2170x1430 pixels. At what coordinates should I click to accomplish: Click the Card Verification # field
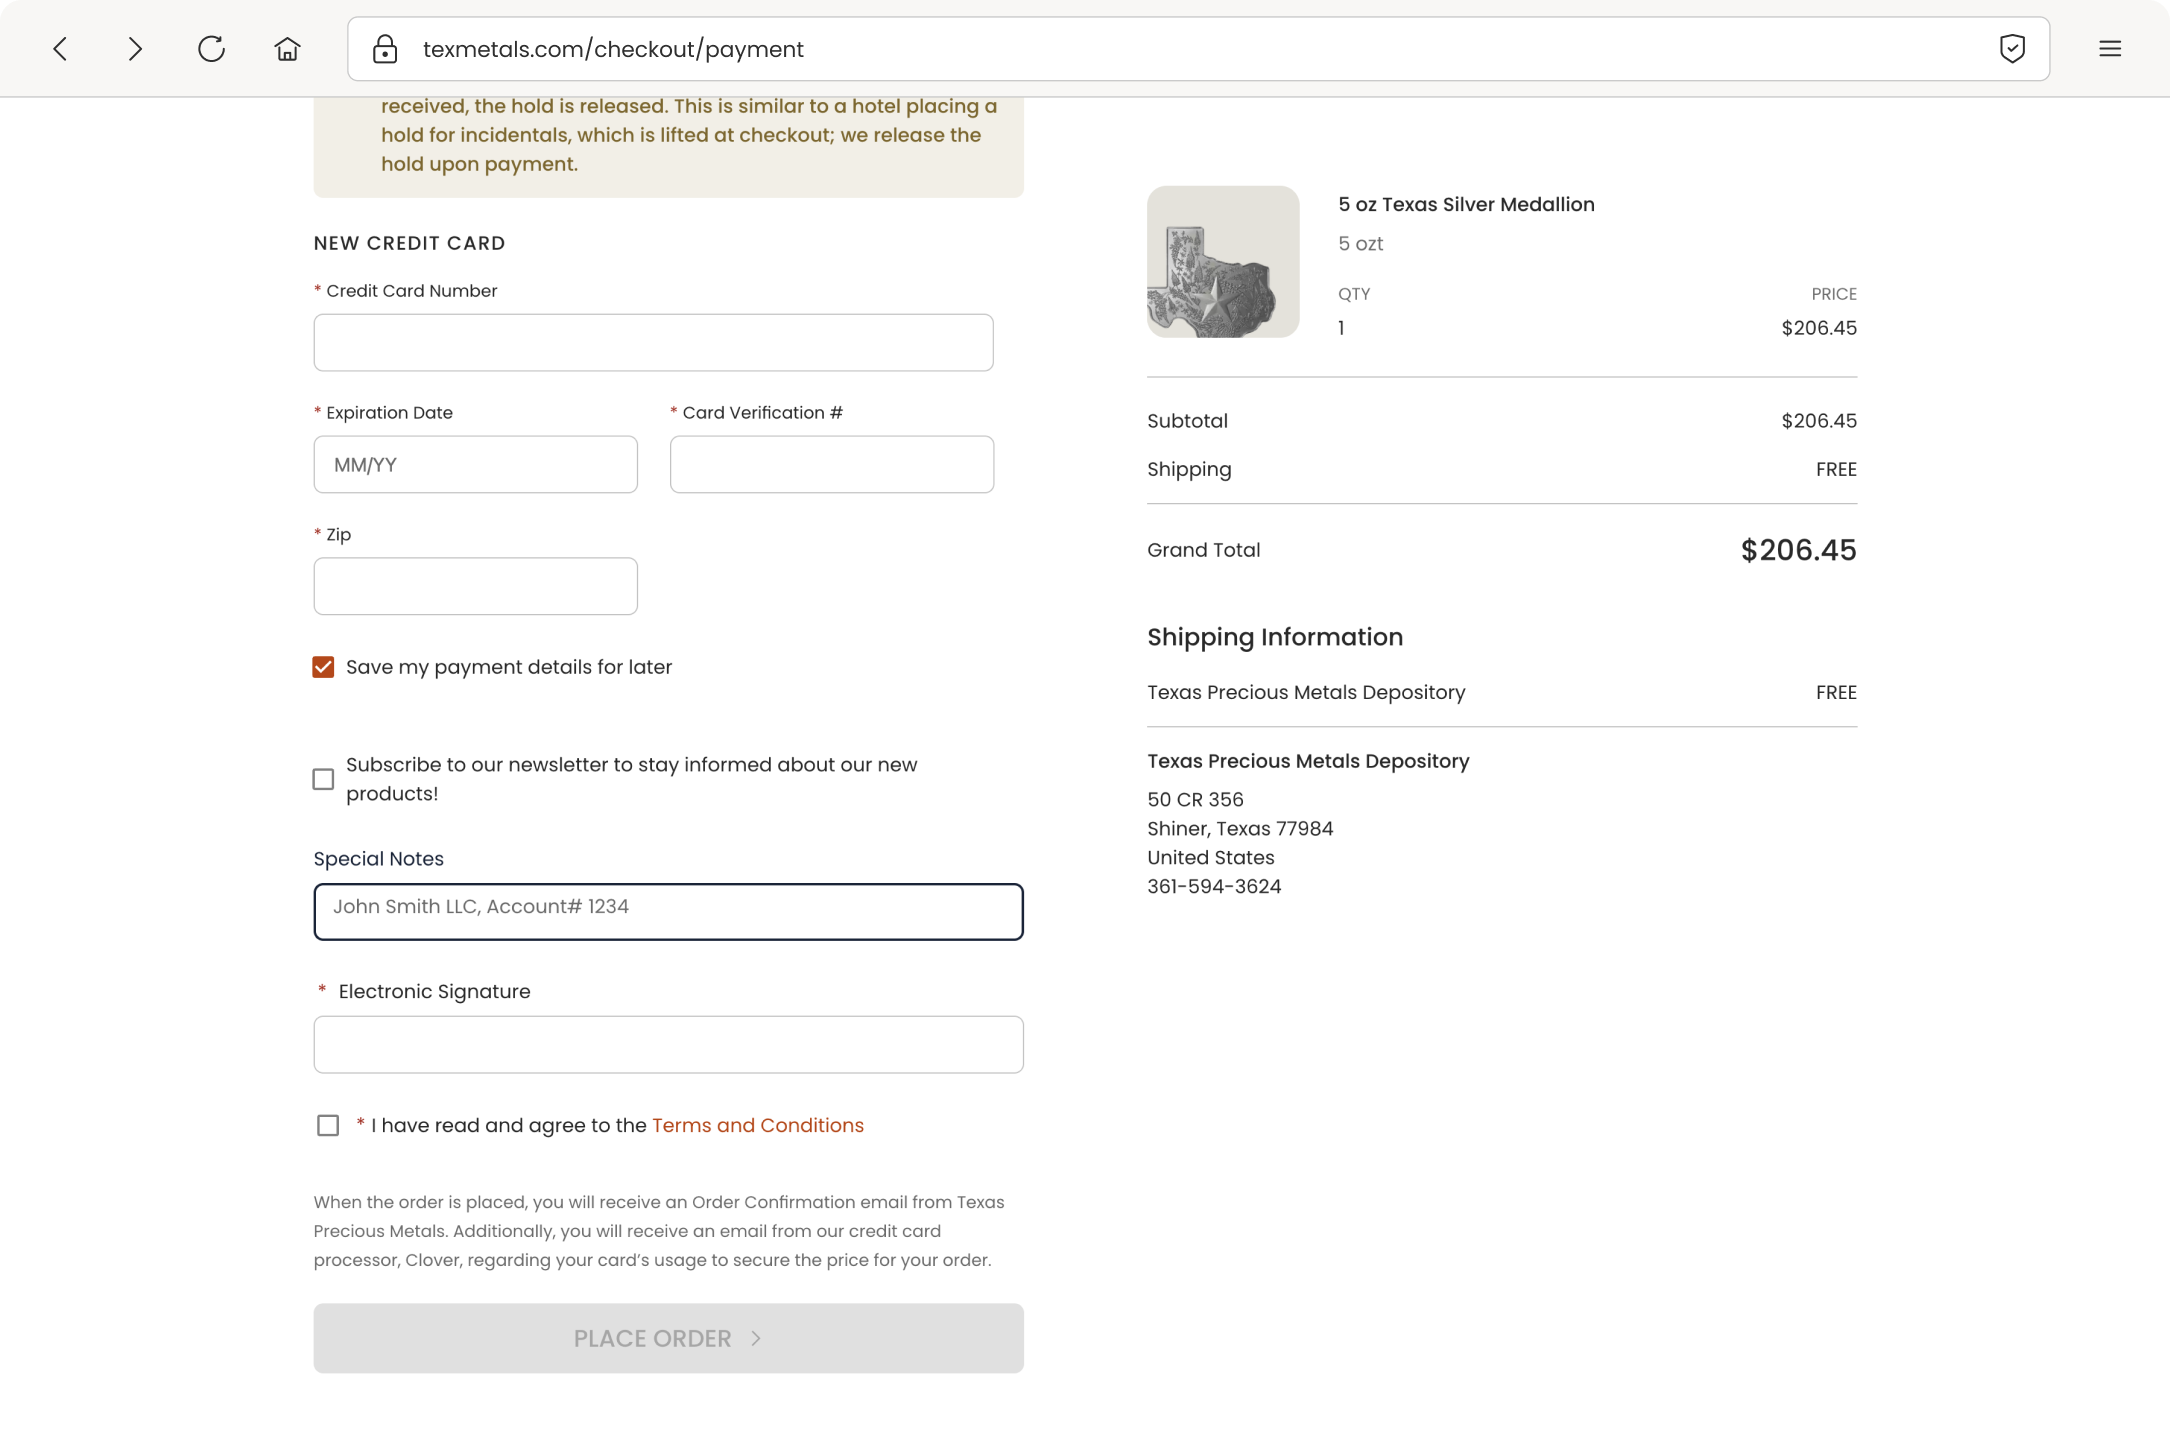[x=831, y=464]
